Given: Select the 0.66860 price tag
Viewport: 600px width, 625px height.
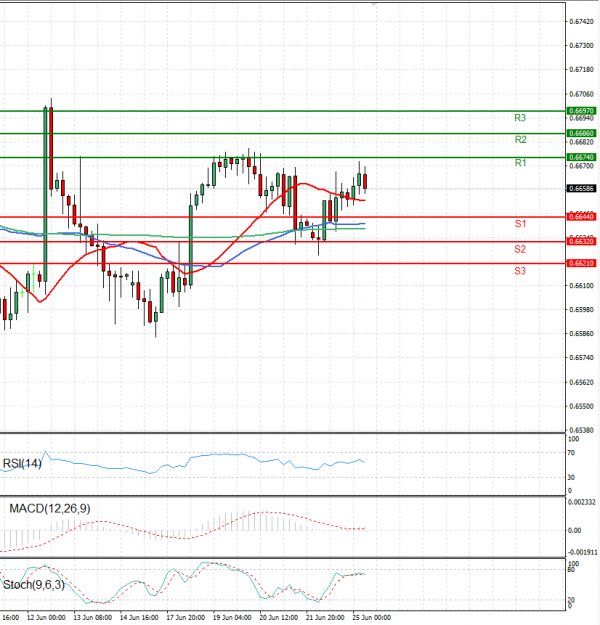Looking at the screenshot, I should click(581, 133).
